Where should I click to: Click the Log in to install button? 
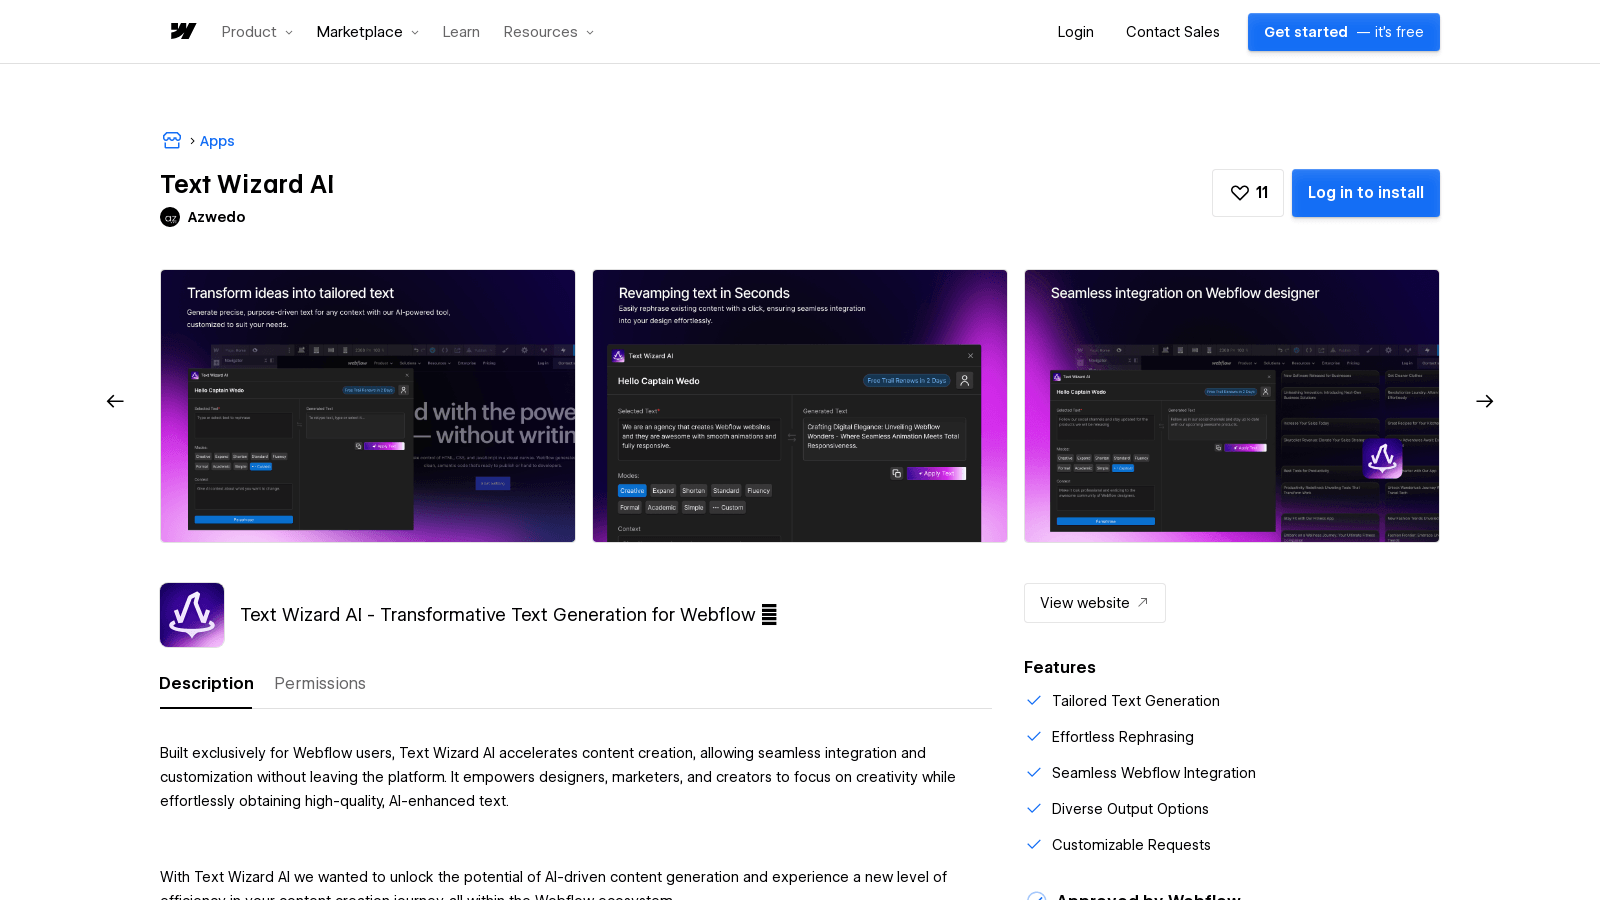tap(1366, 193)
